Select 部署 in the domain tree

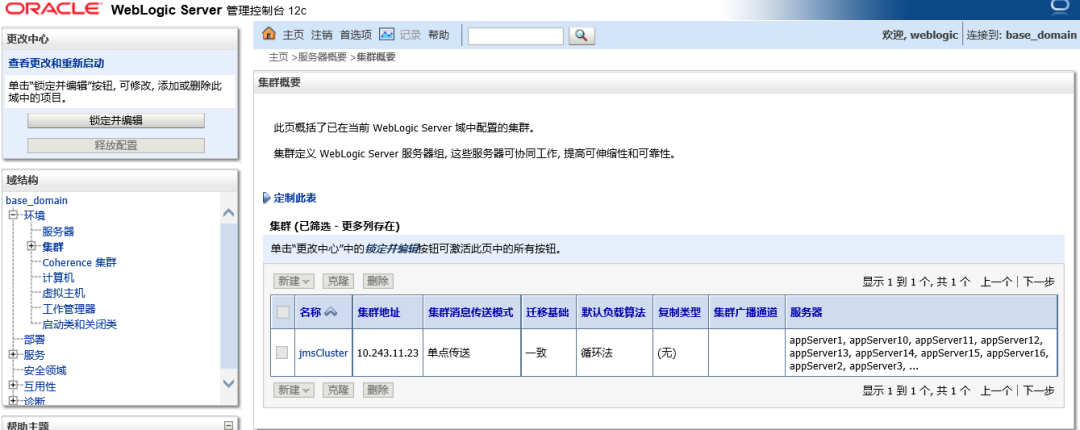(34, 340)
